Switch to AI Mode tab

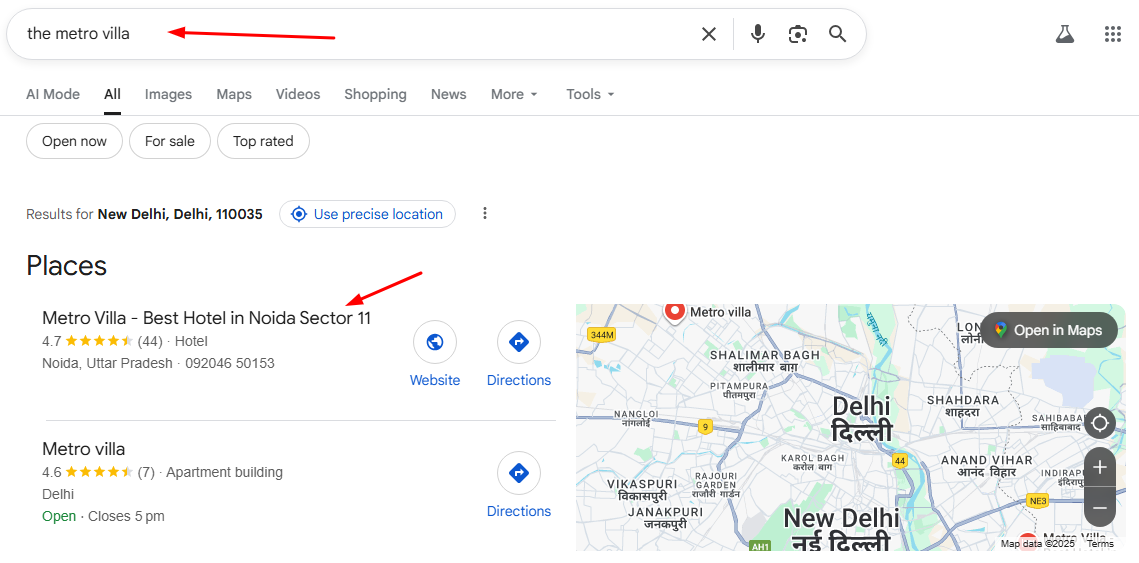(x=53, y=94)
